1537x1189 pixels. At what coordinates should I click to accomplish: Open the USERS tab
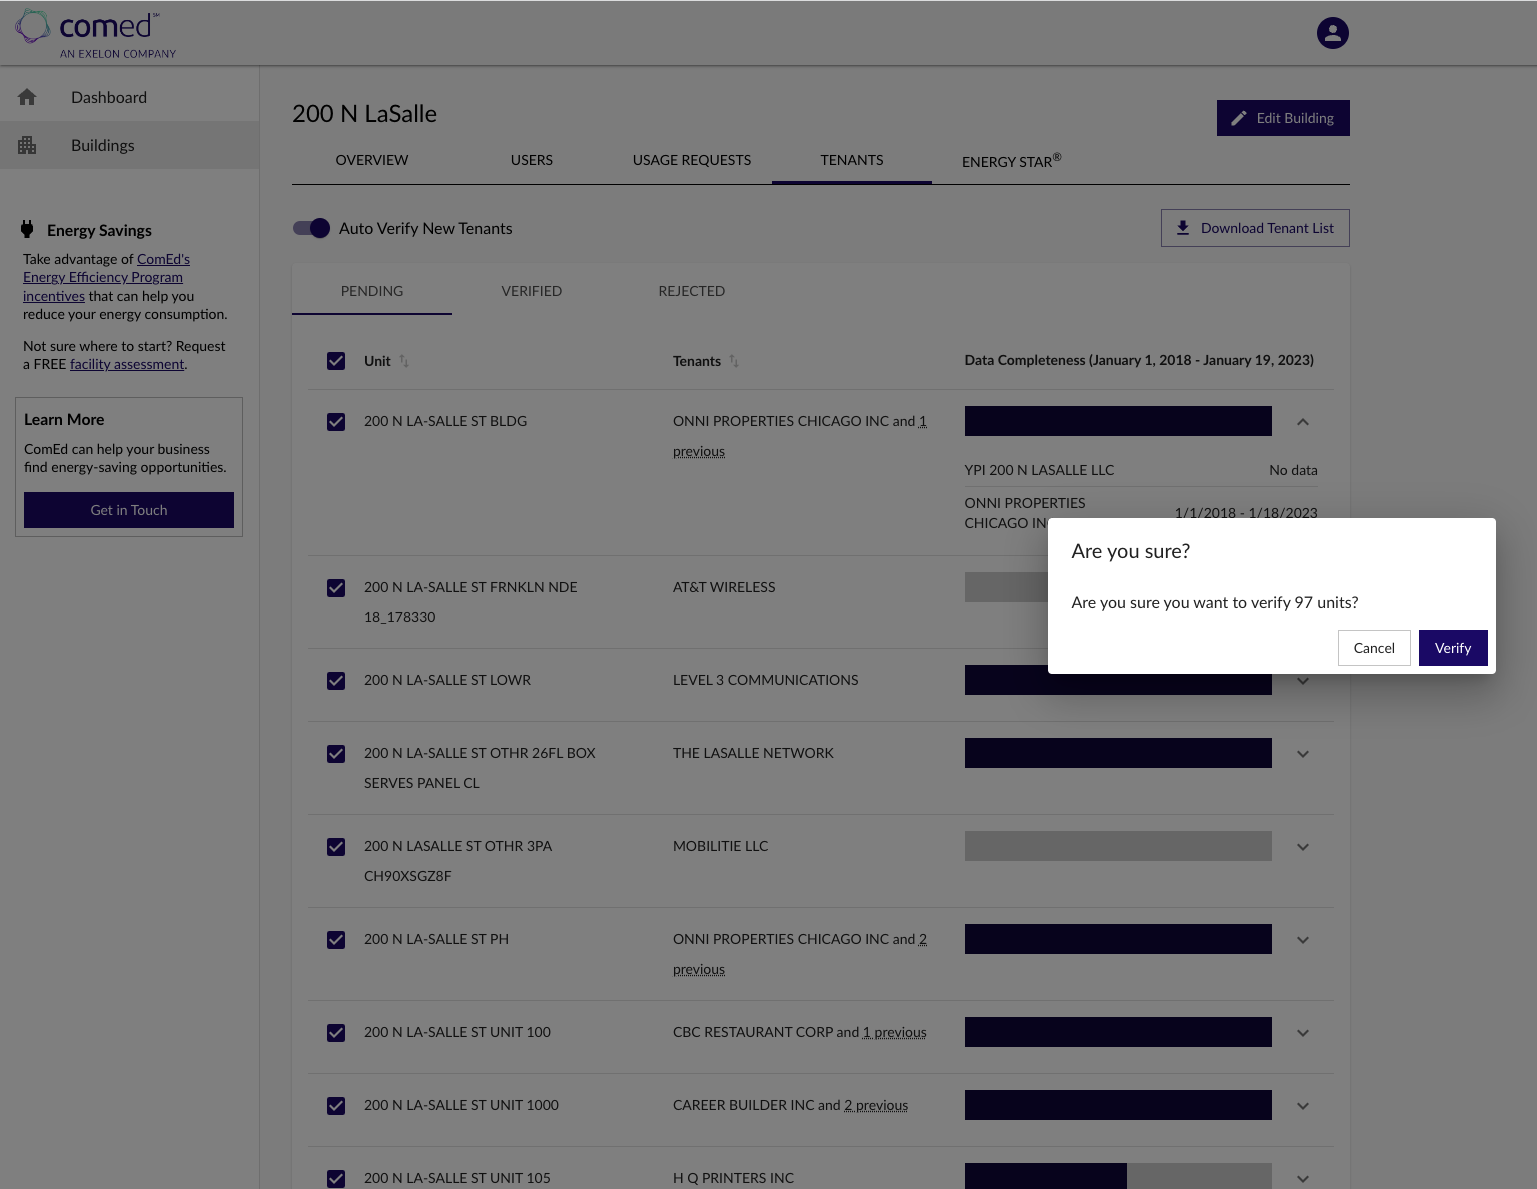pyautogui.click(x=532, y=160)
